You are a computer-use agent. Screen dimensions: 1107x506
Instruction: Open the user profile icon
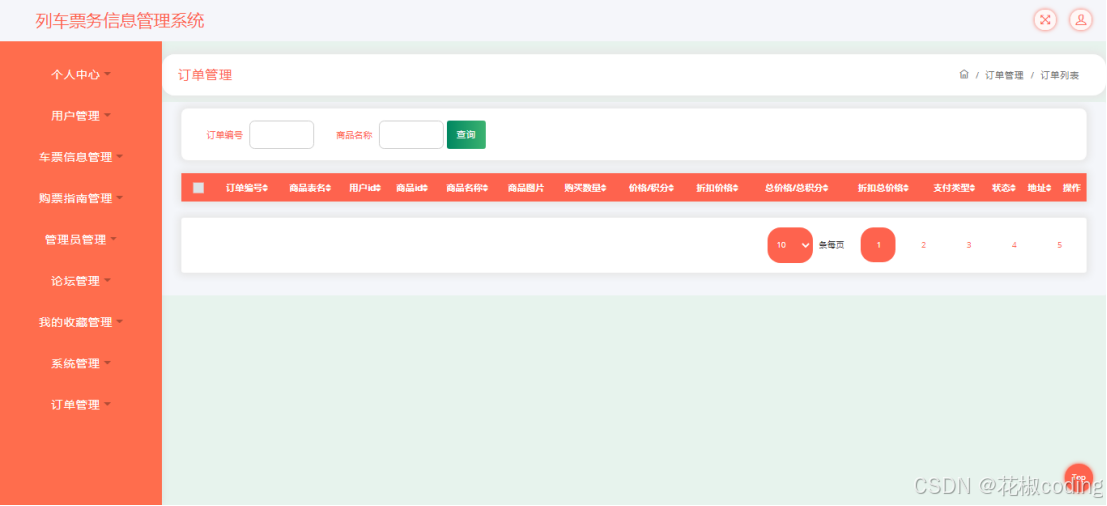1080,20
